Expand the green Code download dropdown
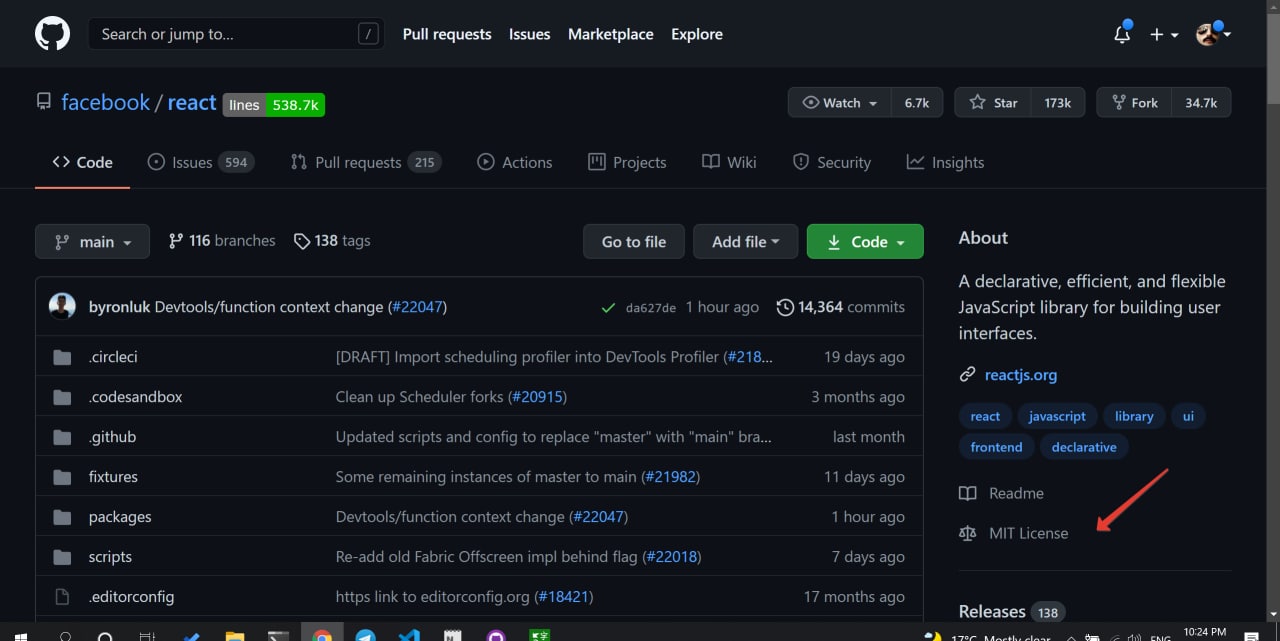Viewport: 1280px width, 641px height. point(865,241)
